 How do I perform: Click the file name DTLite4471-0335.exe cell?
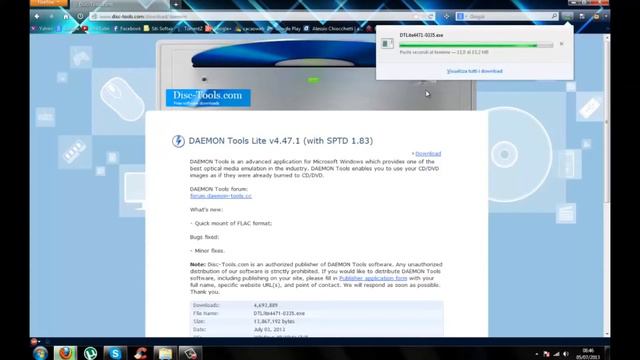click(x=279, y=313)
